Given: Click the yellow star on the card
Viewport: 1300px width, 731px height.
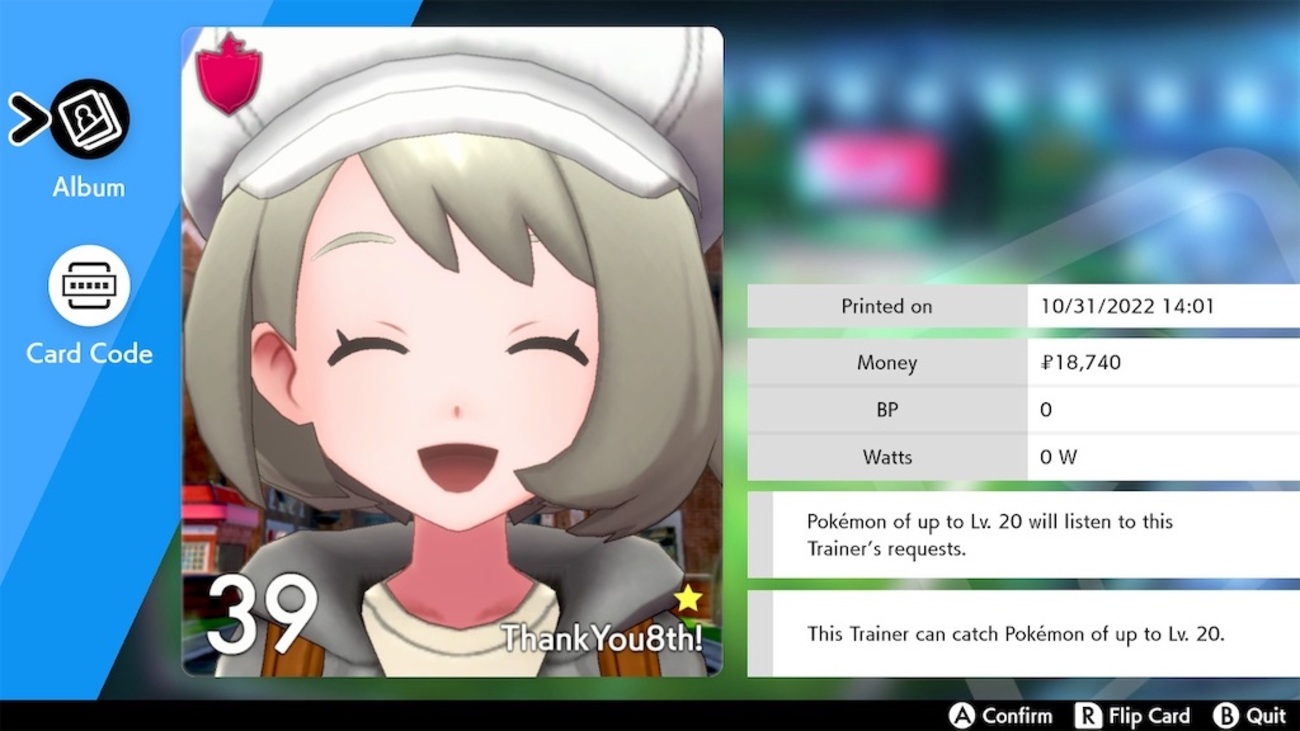Looking at the screenshot, I should 688,599.
